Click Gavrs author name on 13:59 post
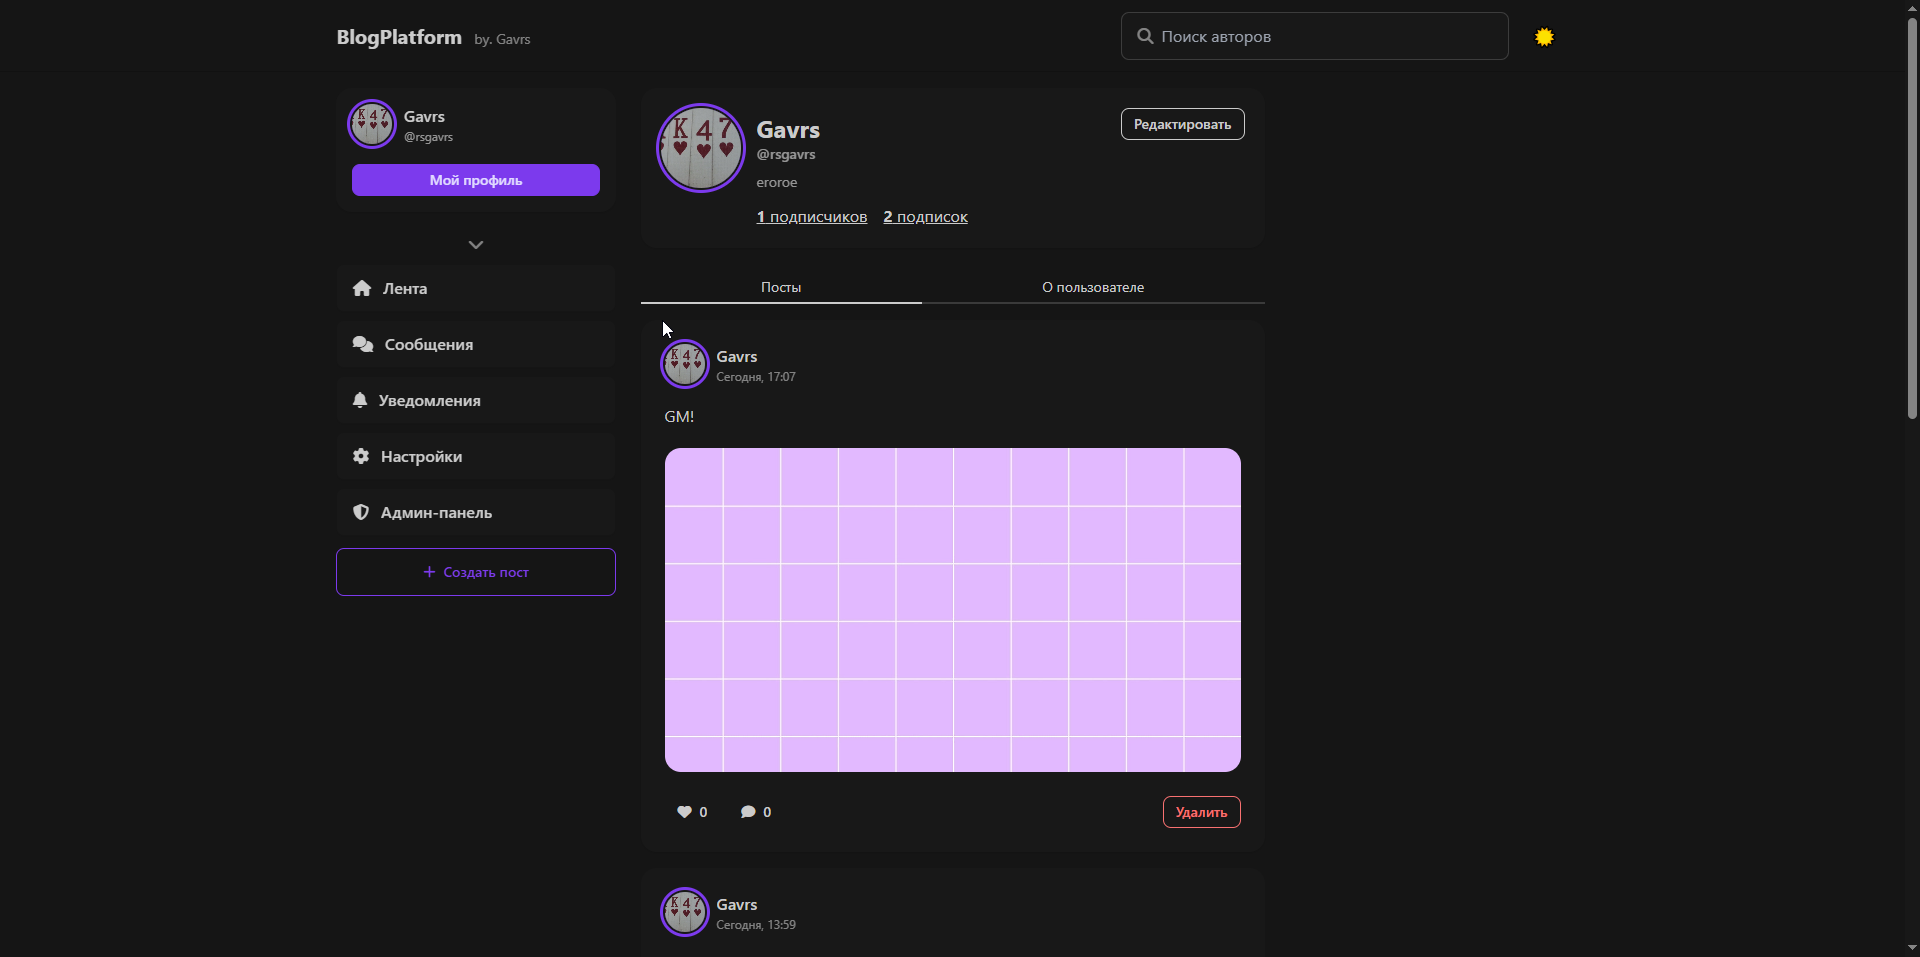Image resolution: width=1920 pixels, height=957 pixels. (737, 904)
